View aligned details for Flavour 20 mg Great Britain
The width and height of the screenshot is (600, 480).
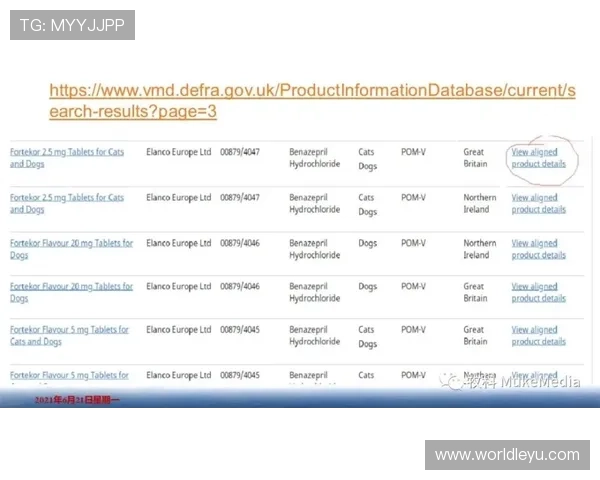pyautogui.click(x=538, y=292)
